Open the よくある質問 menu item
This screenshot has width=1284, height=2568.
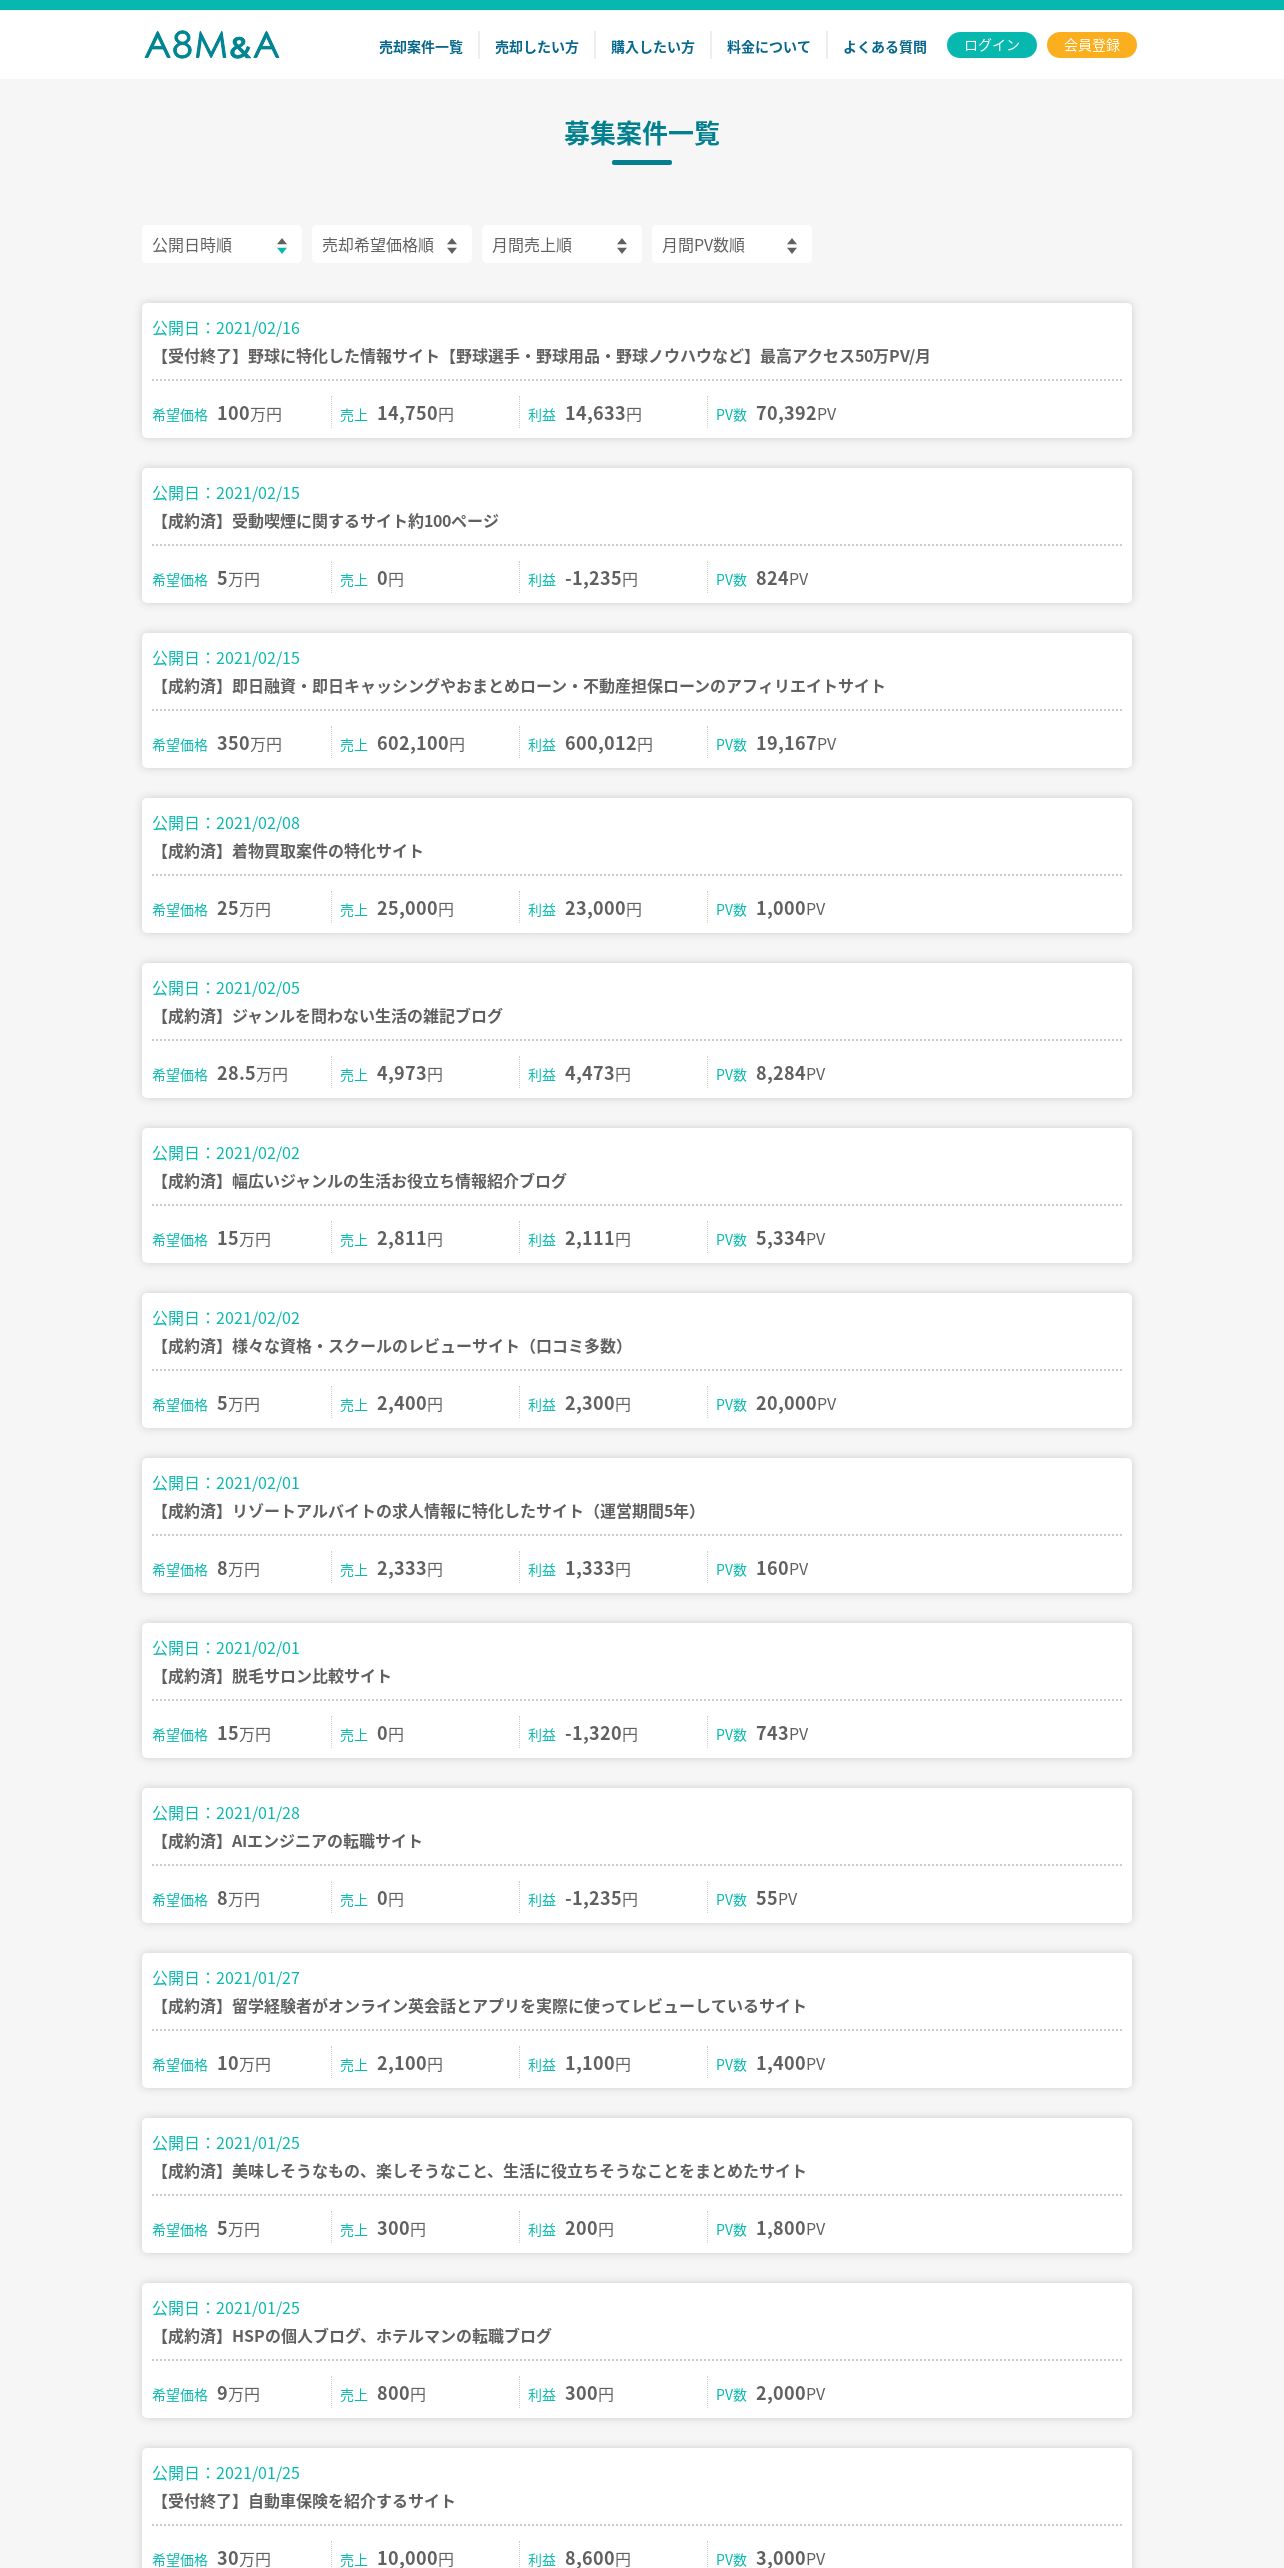[x=885, y=47]
